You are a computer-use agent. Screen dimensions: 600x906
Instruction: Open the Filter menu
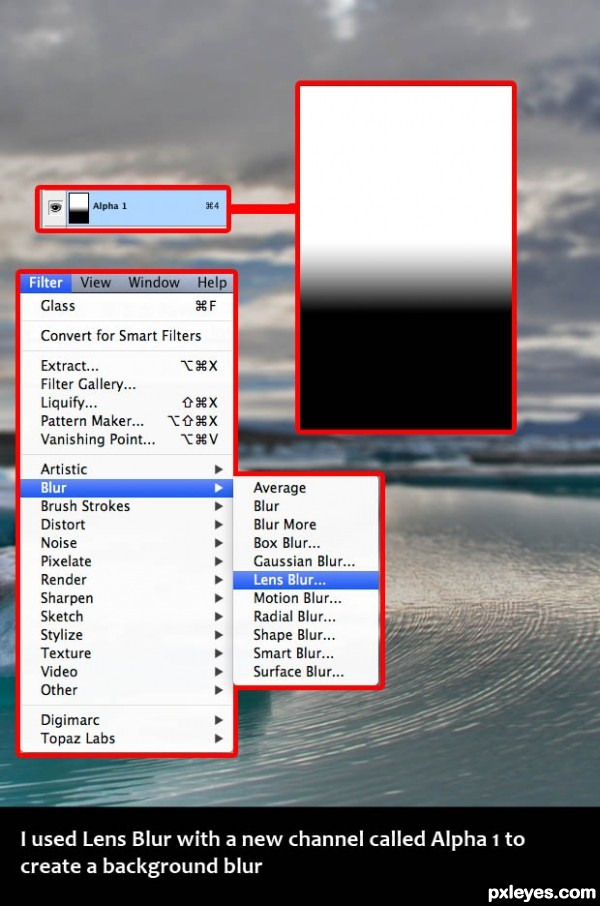click(x=46, y=283)
